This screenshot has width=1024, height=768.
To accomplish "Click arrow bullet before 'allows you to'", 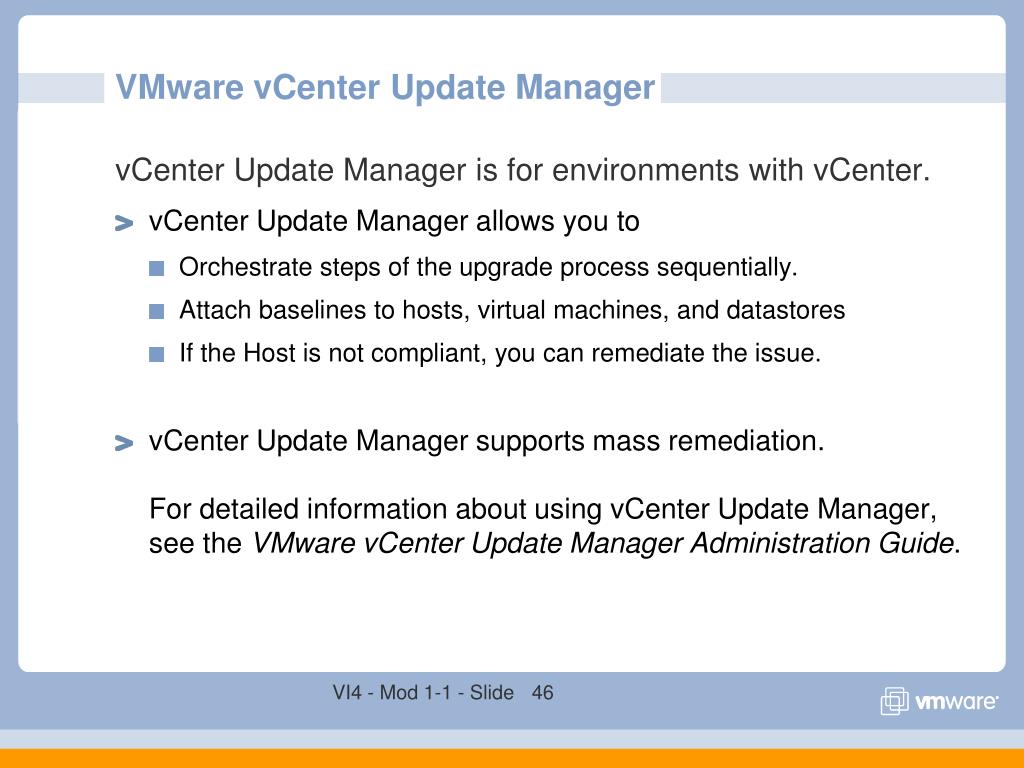I will click(x=123, y=223).
